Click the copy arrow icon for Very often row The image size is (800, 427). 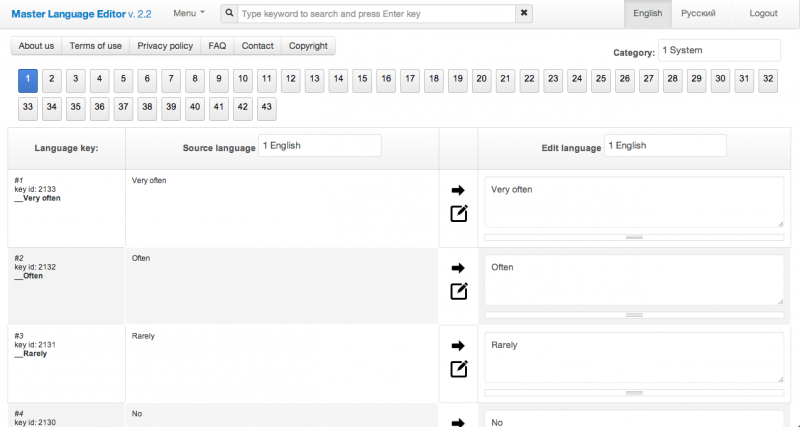(458, 190)
